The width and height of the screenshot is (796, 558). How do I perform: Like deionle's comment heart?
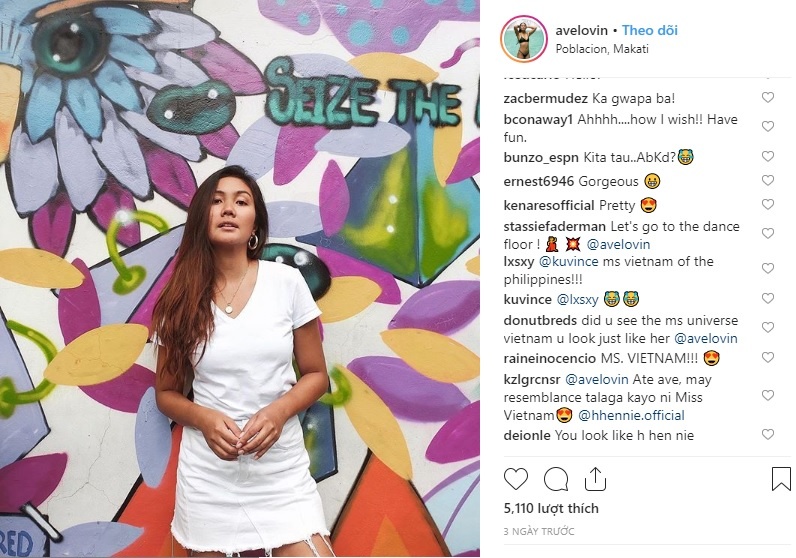tap(768, 434)
